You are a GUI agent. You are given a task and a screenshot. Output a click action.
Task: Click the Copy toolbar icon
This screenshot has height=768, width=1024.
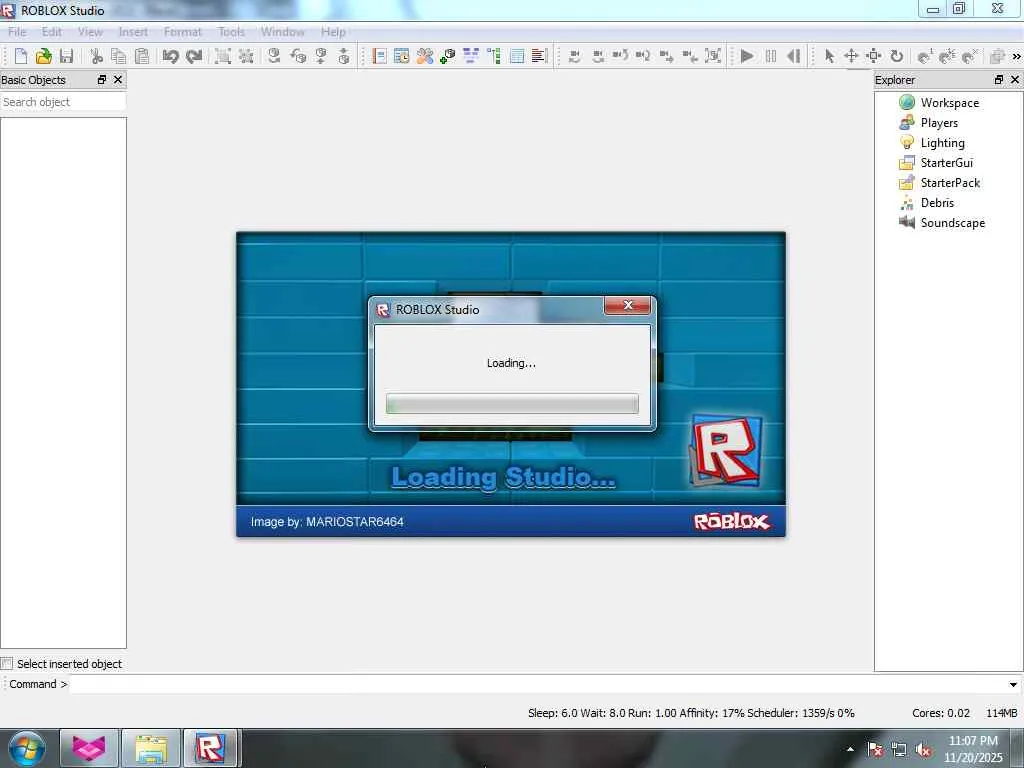[119, 56]
